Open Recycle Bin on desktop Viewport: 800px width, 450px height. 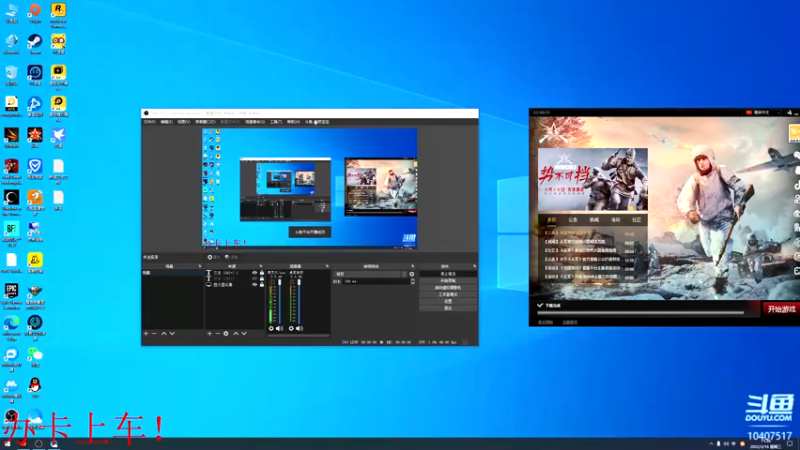point(11,73)
